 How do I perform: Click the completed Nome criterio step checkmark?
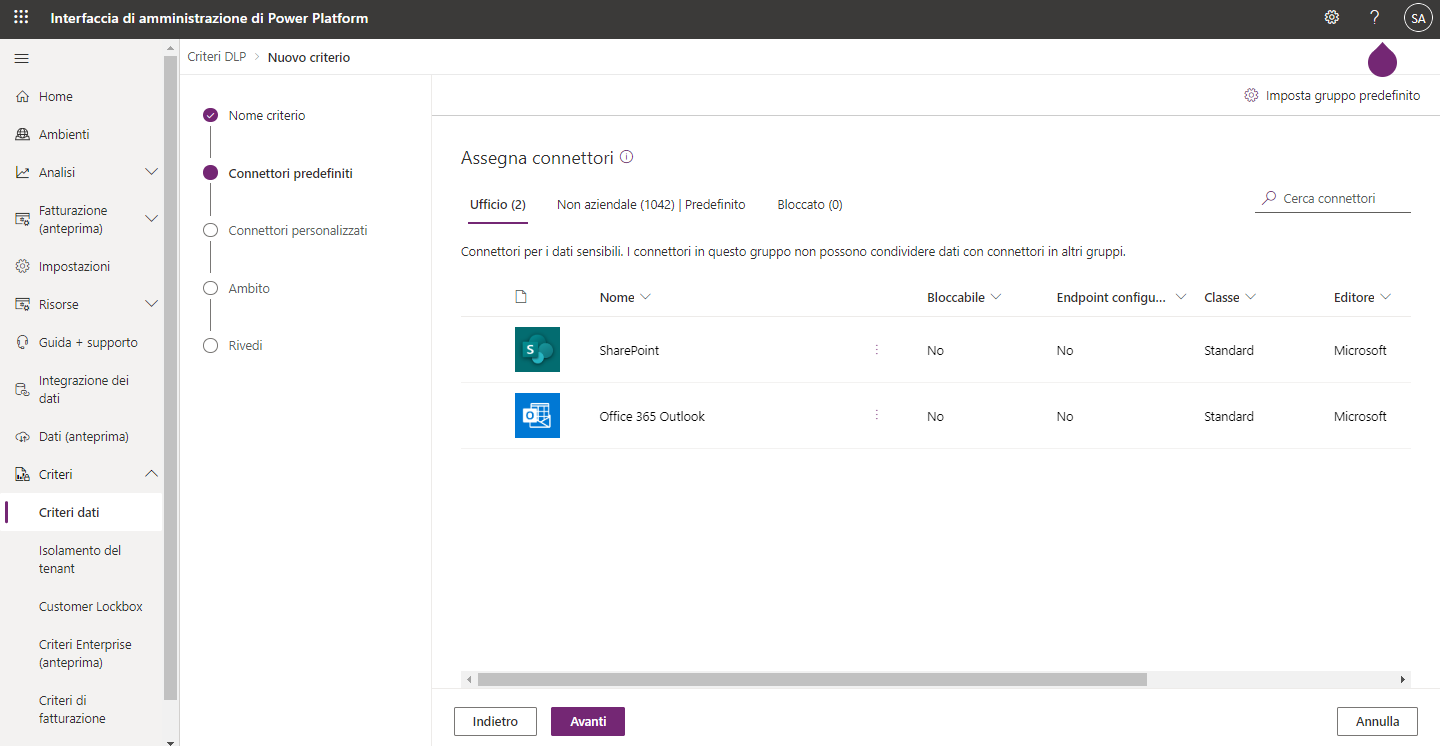[x=210, y=115]
